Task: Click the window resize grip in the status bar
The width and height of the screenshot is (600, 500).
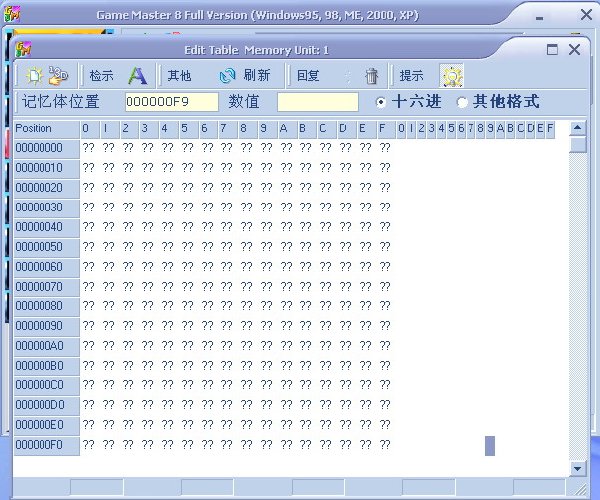Action: [580, 489]
